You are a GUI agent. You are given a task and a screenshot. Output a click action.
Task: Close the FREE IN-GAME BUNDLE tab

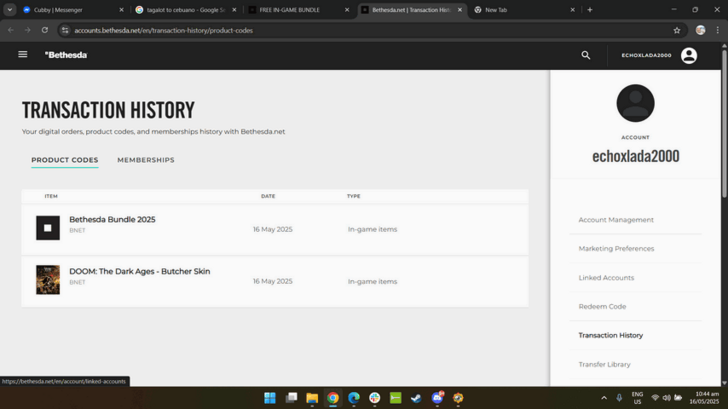(347, 10)
